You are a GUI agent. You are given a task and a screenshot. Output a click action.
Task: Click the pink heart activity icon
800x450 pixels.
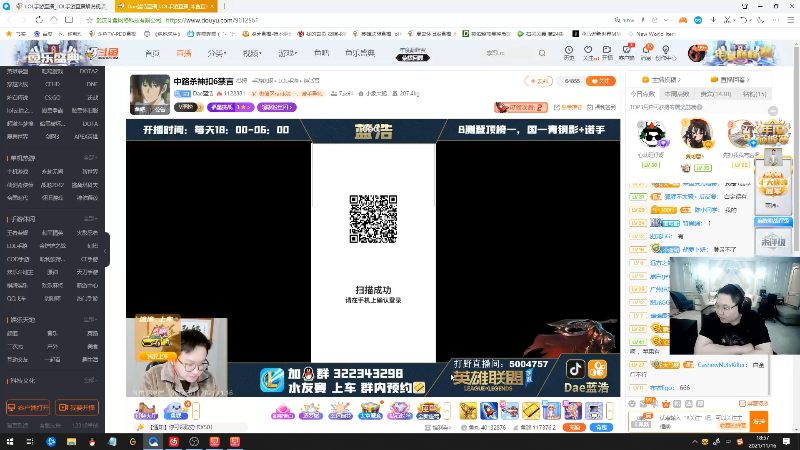[x=282, y=411]
